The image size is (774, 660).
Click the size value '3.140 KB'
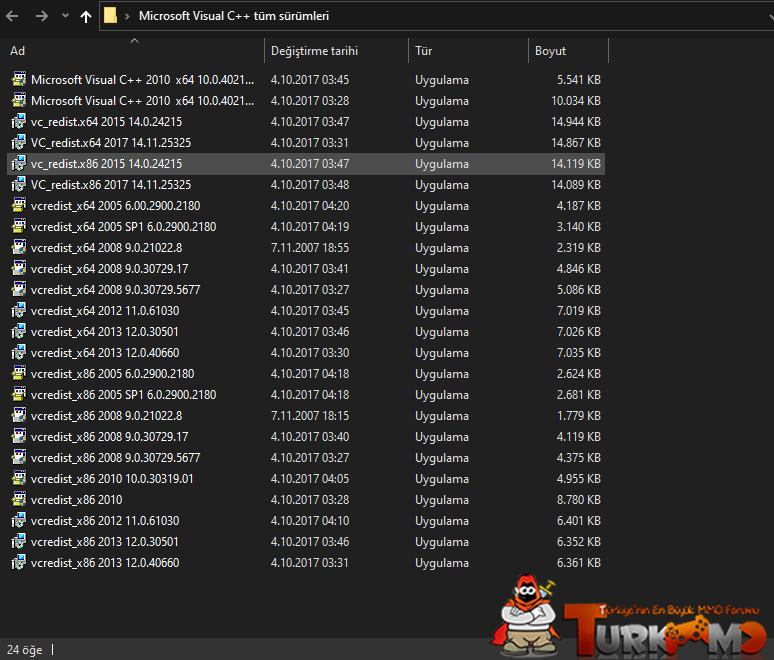point(579,227)
